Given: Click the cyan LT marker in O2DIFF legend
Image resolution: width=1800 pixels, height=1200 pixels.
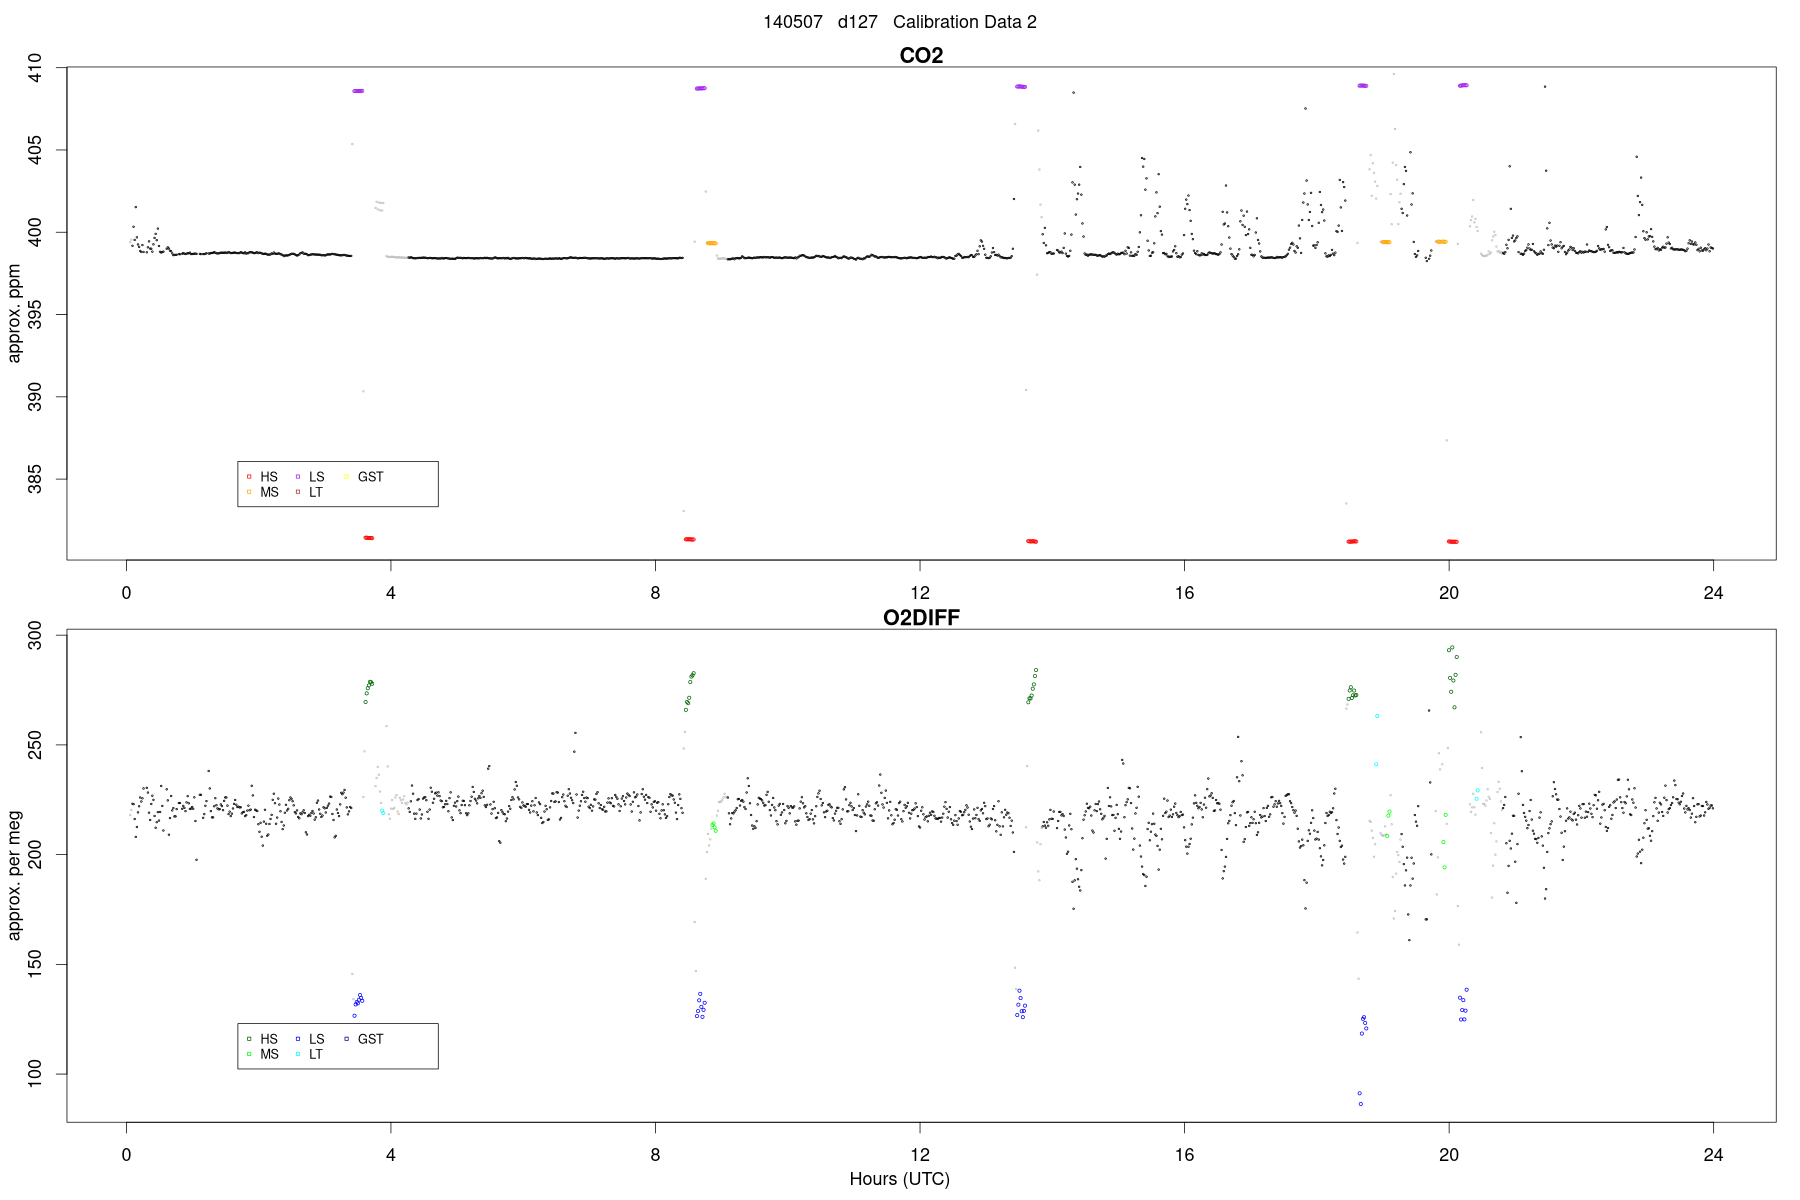Looking at the screenshot, I should [x=298, y=1054].
